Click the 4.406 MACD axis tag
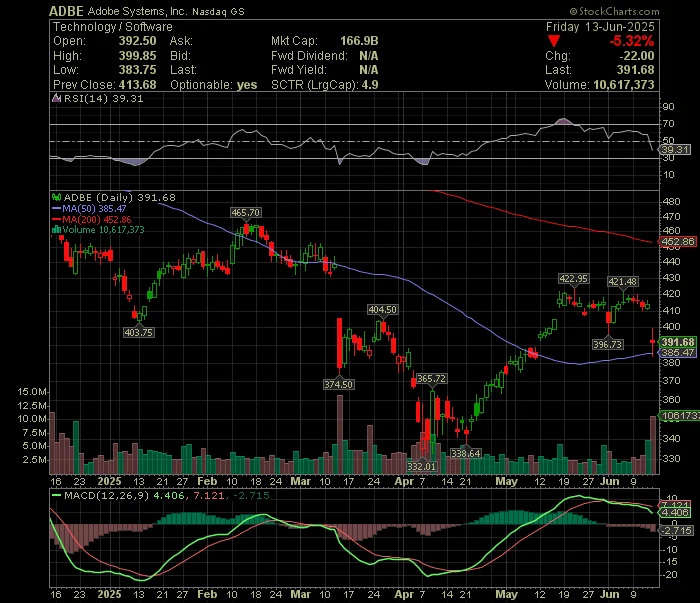This screenshot has width=700, height=603. coord(675,513)
